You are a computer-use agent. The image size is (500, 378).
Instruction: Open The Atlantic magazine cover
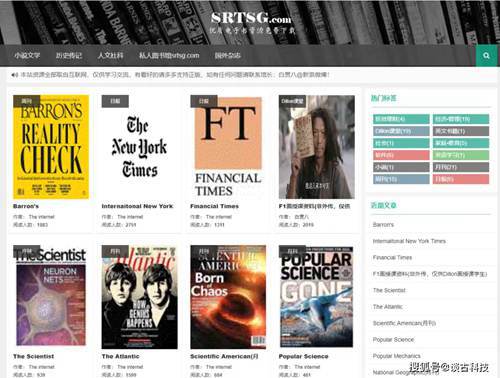(139, 297)
